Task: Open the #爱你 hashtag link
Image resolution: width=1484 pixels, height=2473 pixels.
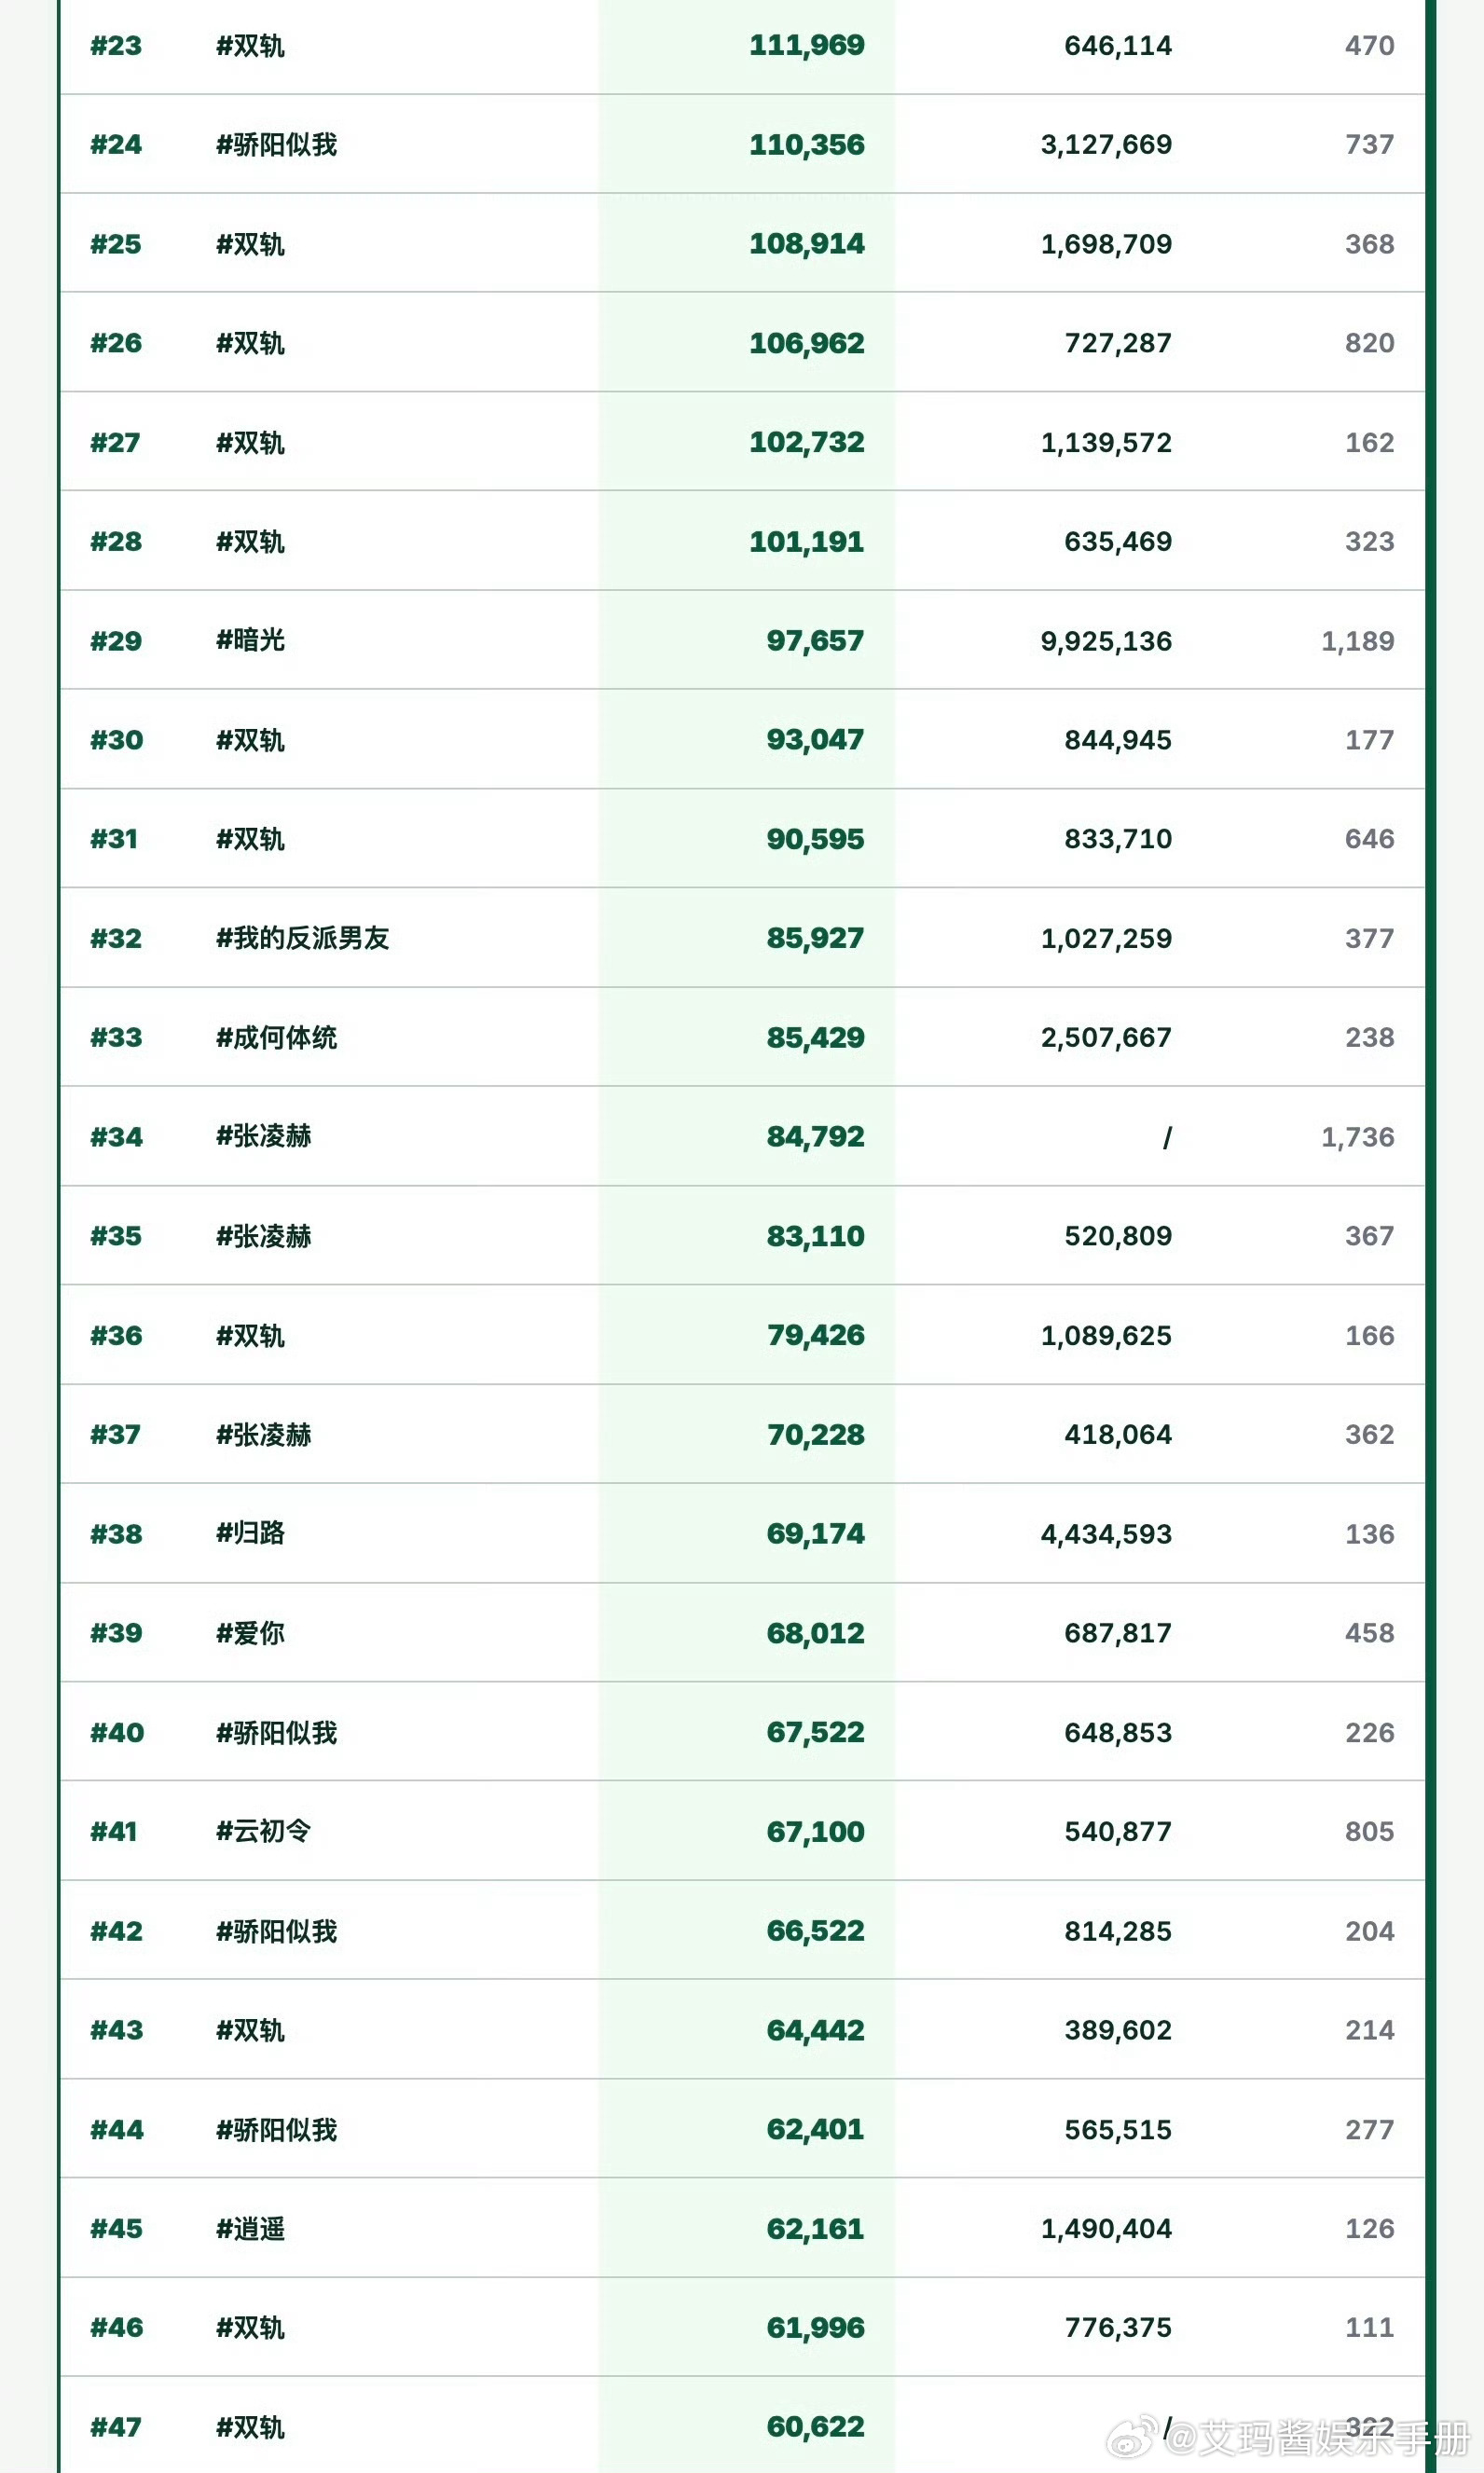Action: (x=250, y=1633)
